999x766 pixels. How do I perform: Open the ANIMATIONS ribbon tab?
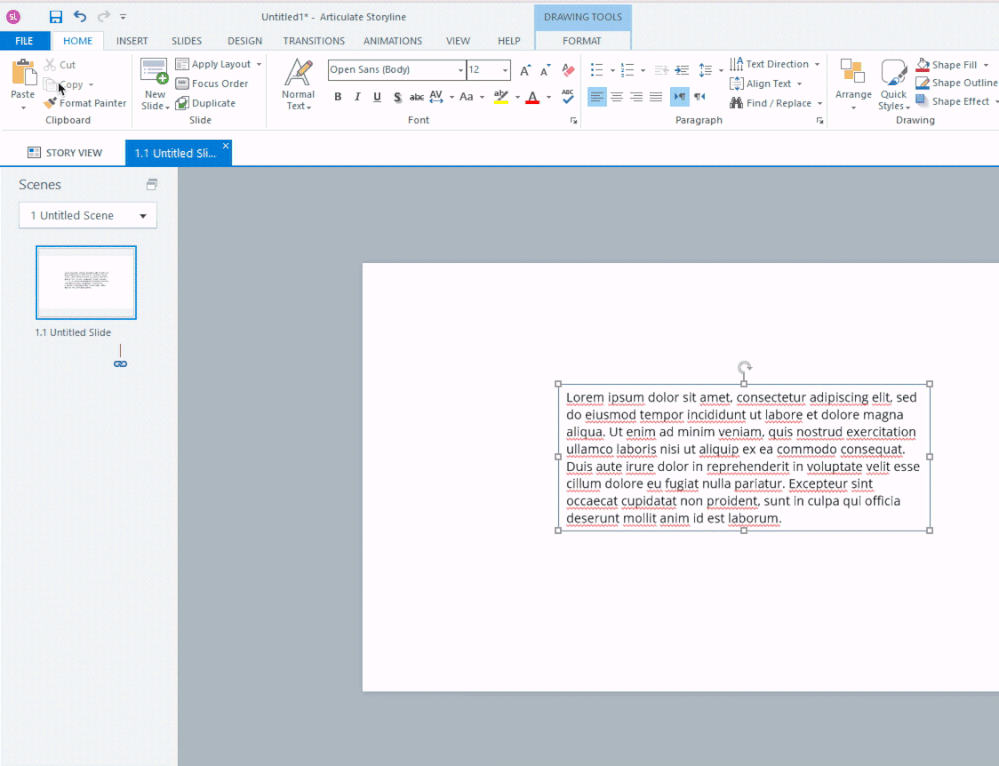coord(394,41)
